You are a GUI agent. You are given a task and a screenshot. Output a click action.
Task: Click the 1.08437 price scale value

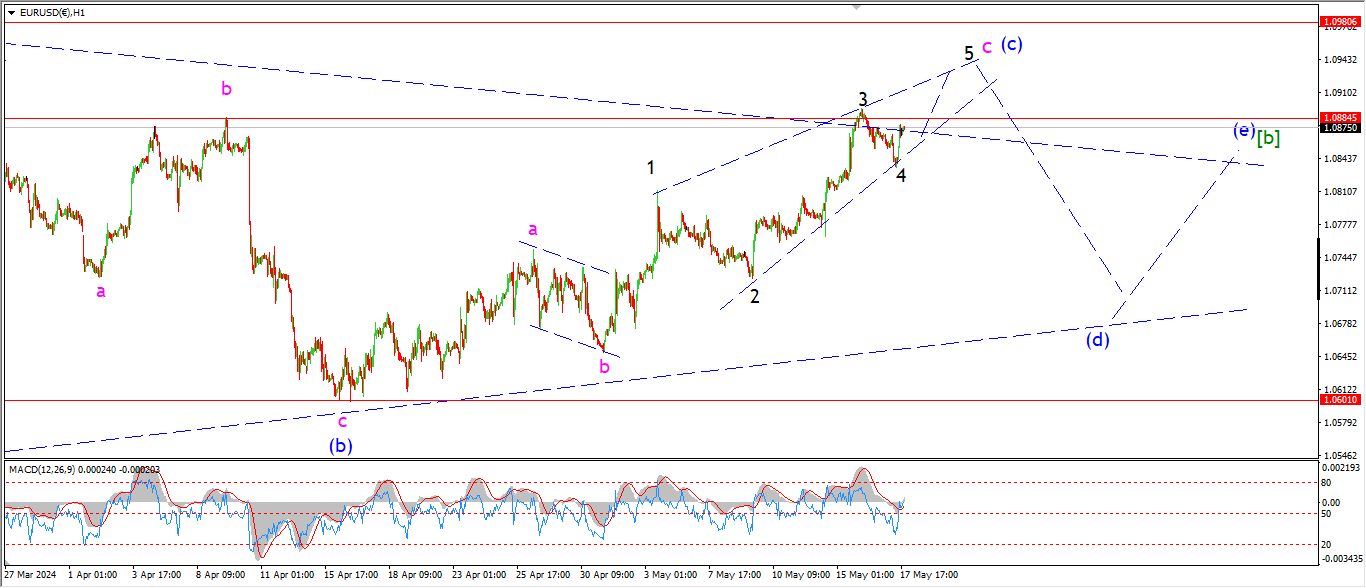pos(1339,159)
